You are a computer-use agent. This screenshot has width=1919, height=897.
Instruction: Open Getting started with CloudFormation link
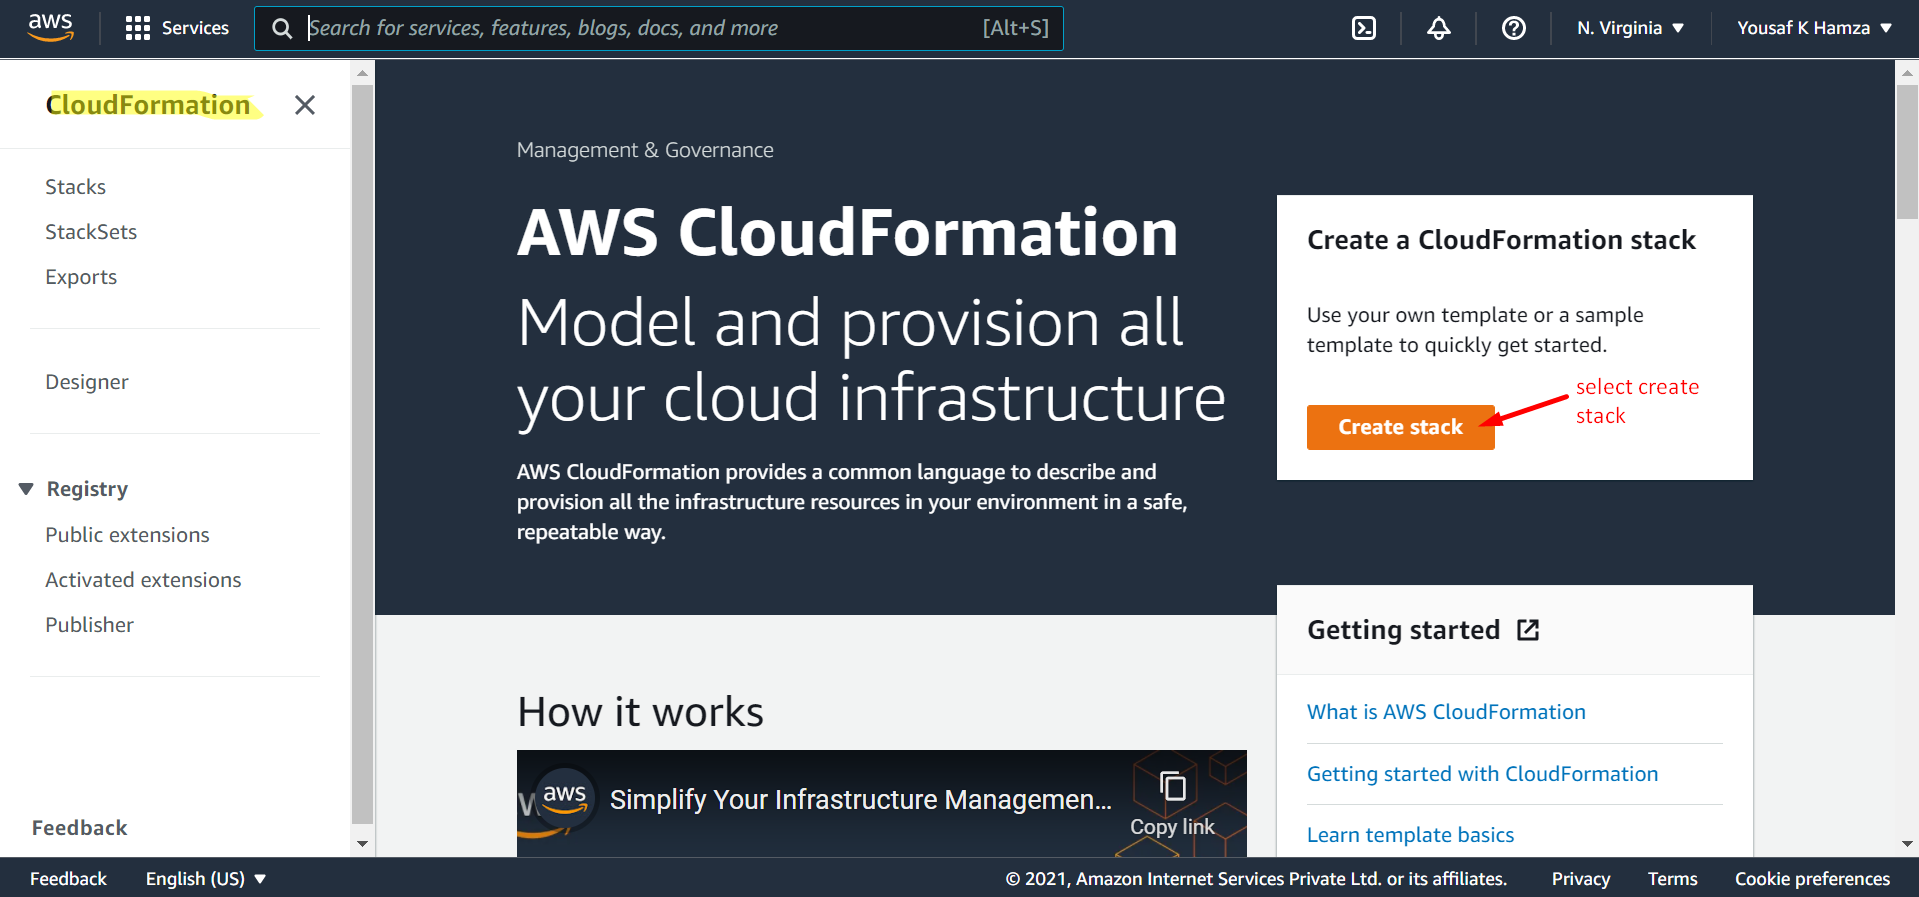point(1482,774)
